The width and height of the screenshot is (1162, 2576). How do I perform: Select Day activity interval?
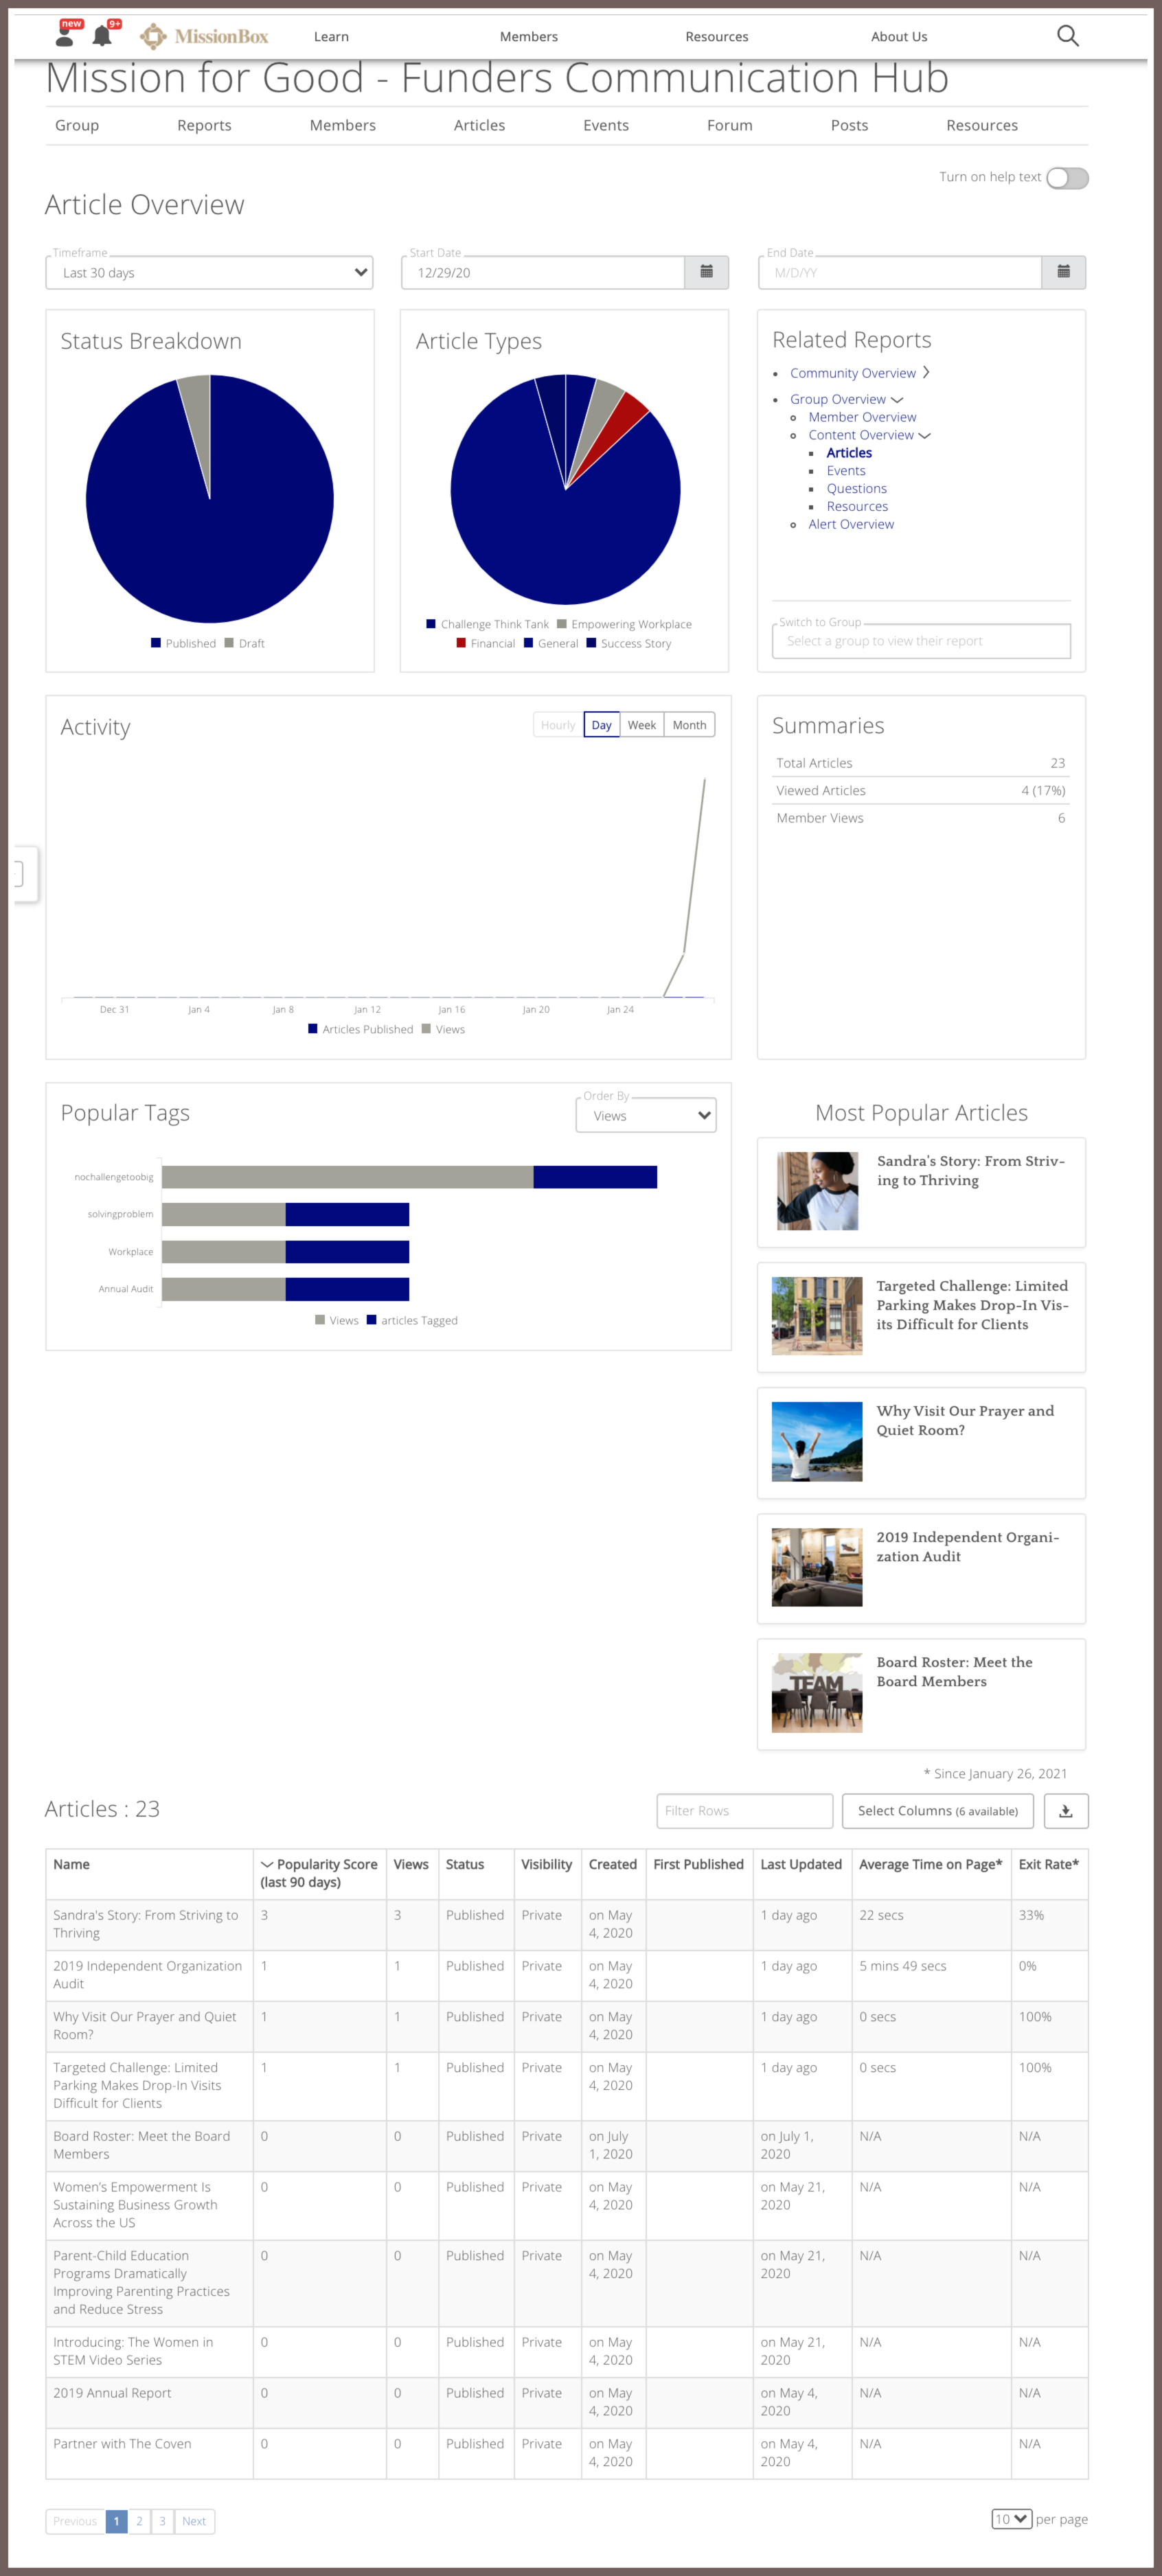coord(601,725)
